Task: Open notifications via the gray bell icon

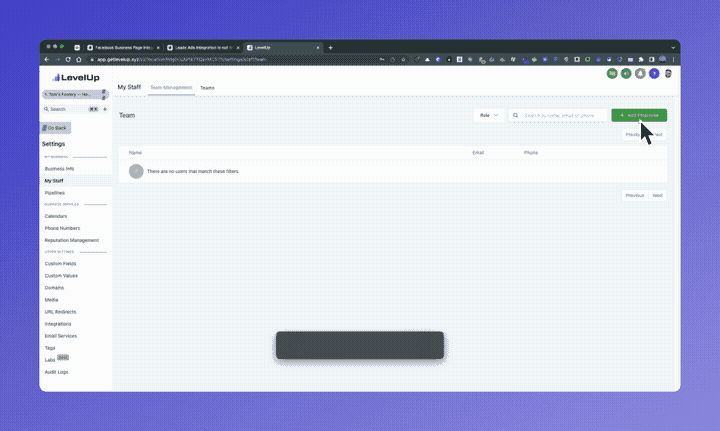Action: point(640,73)
